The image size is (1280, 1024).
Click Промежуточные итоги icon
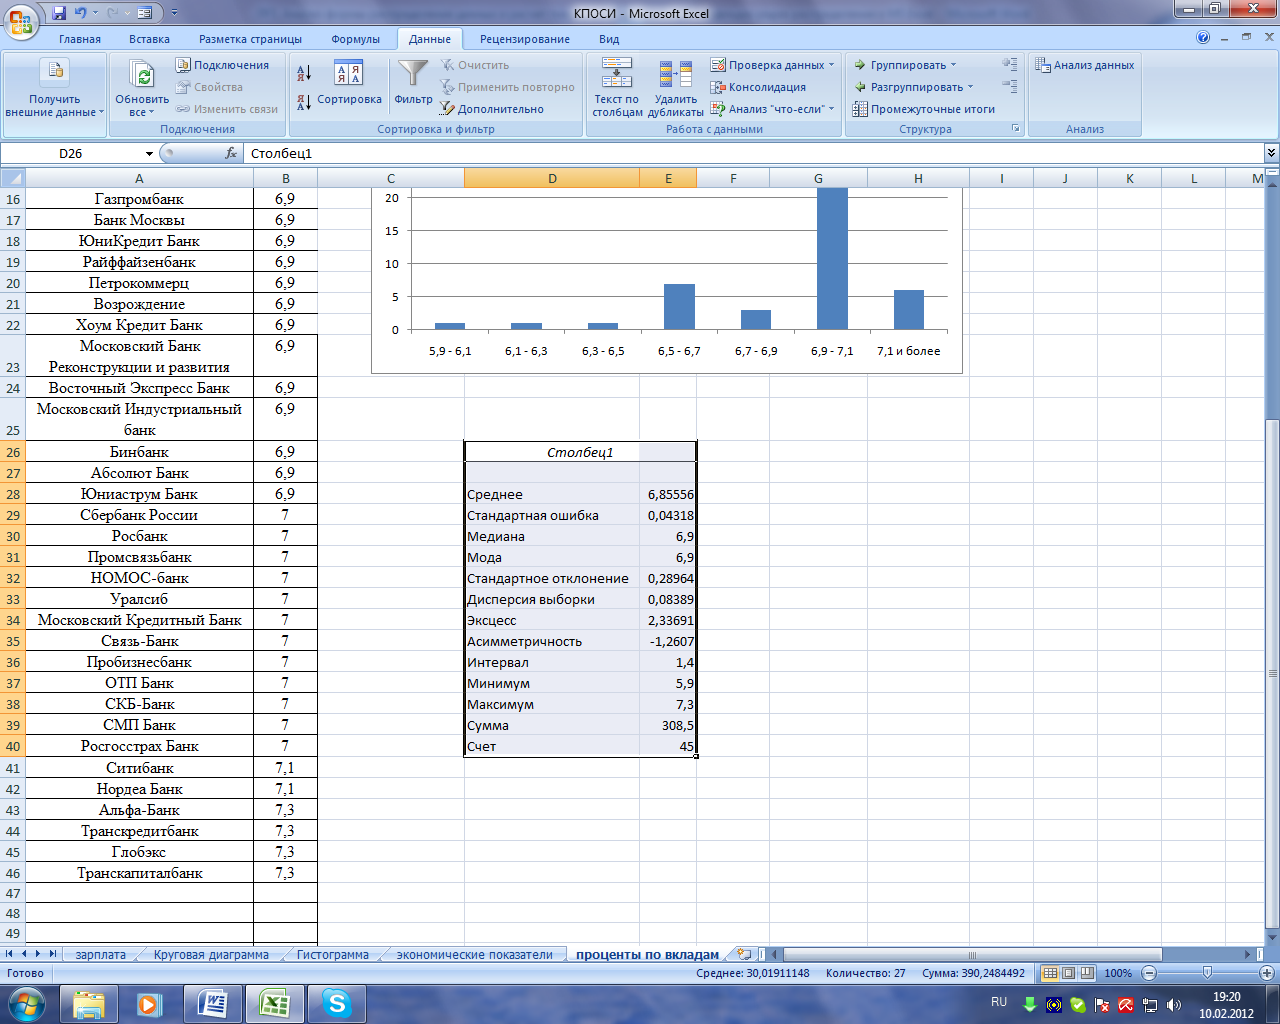tap(860, 109)
